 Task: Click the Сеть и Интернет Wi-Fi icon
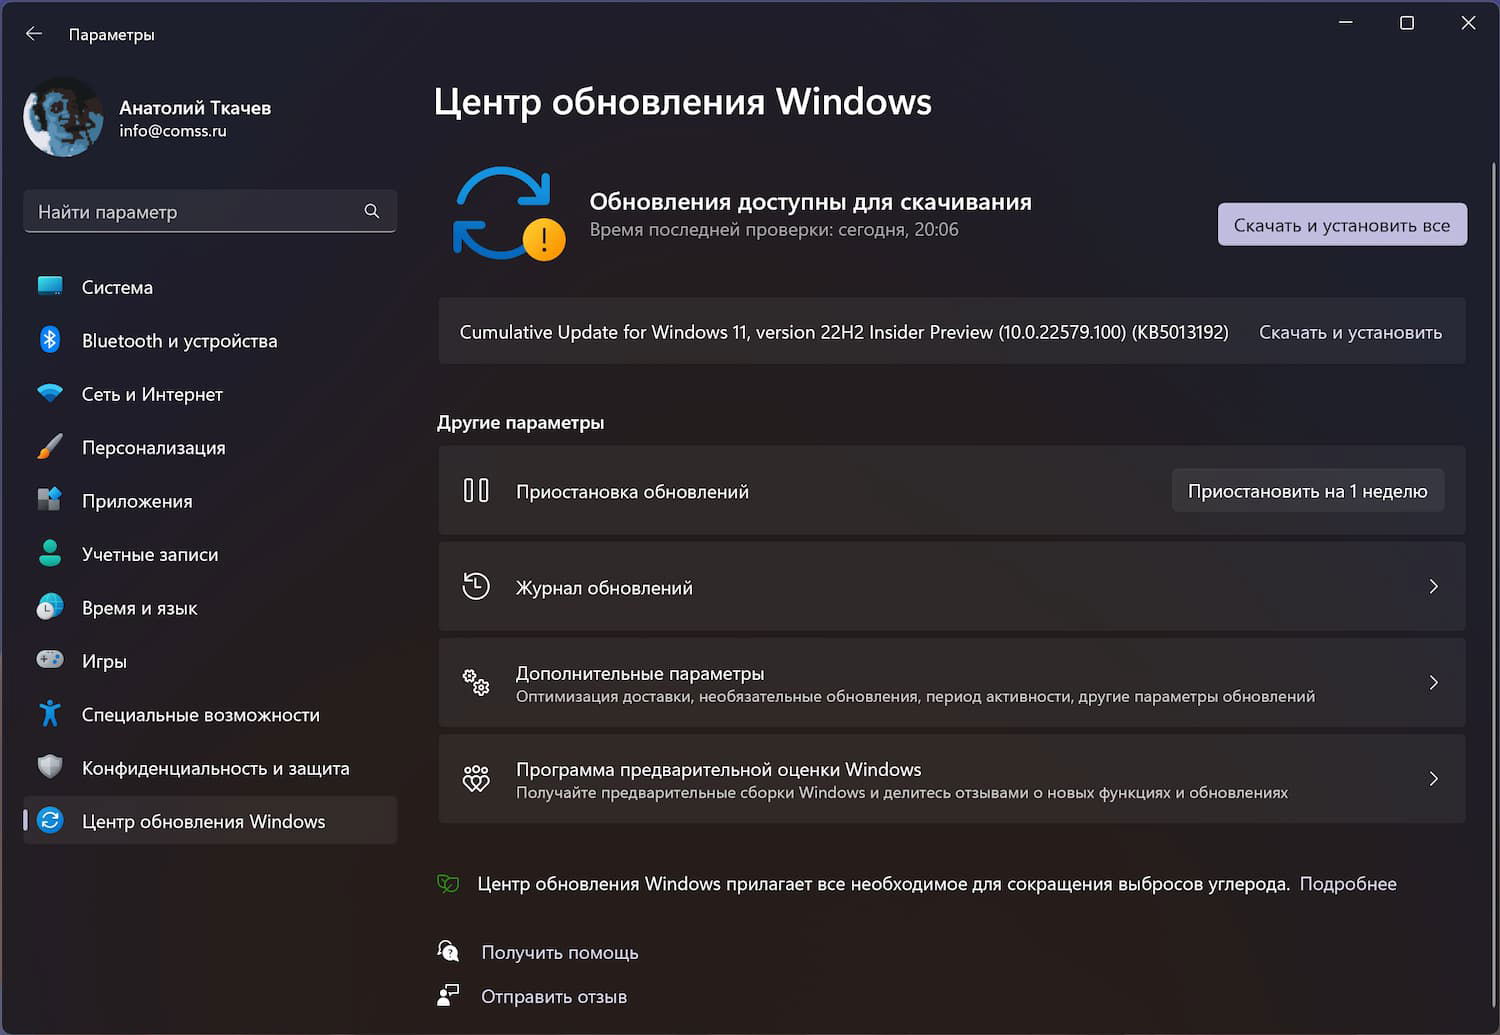click(50, 394)
